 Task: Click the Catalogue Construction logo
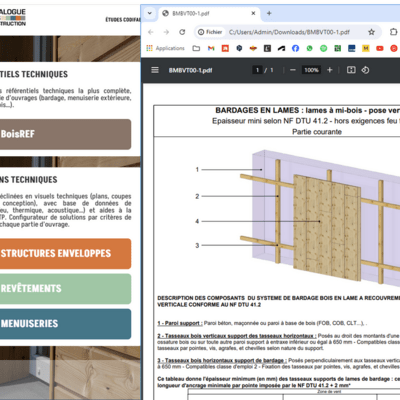pyautogui.click(x=13, y=17)
